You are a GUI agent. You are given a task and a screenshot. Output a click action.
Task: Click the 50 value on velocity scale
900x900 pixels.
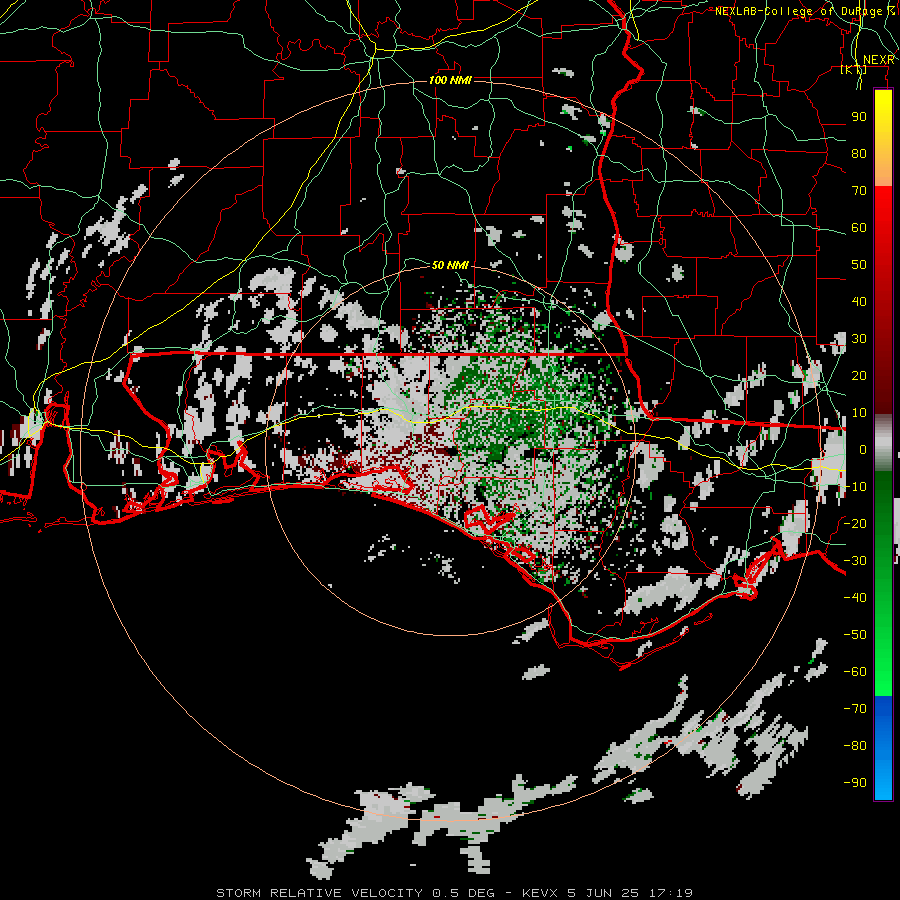pos(859,265)
